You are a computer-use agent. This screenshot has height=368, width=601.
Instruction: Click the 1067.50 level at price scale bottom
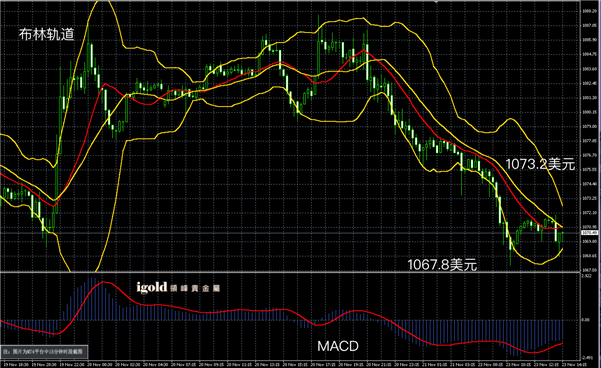click(590, 270)
